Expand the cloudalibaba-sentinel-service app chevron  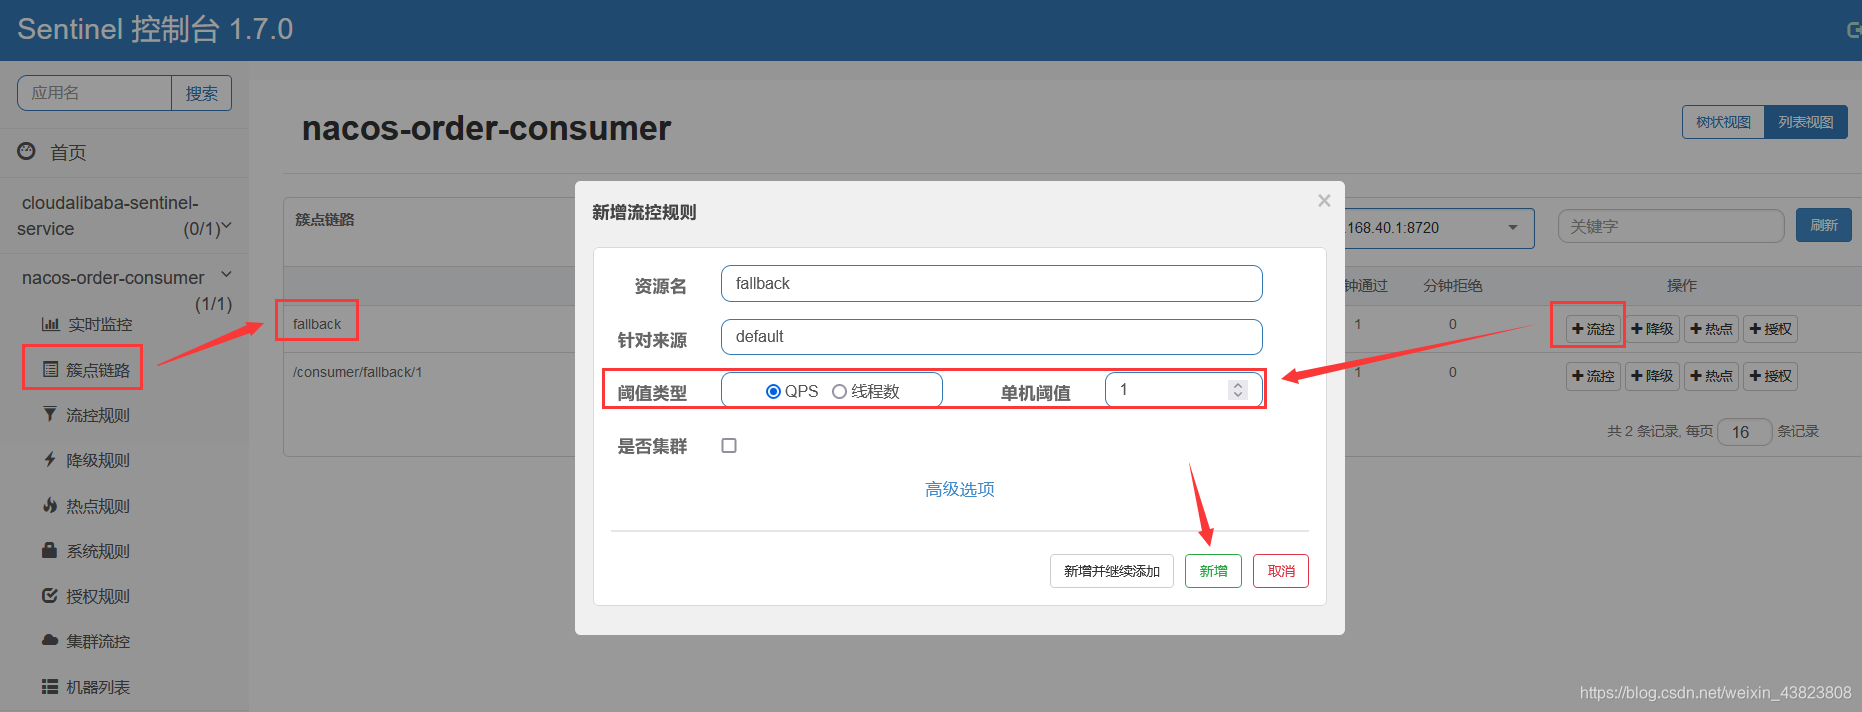(x=226, y=226)
